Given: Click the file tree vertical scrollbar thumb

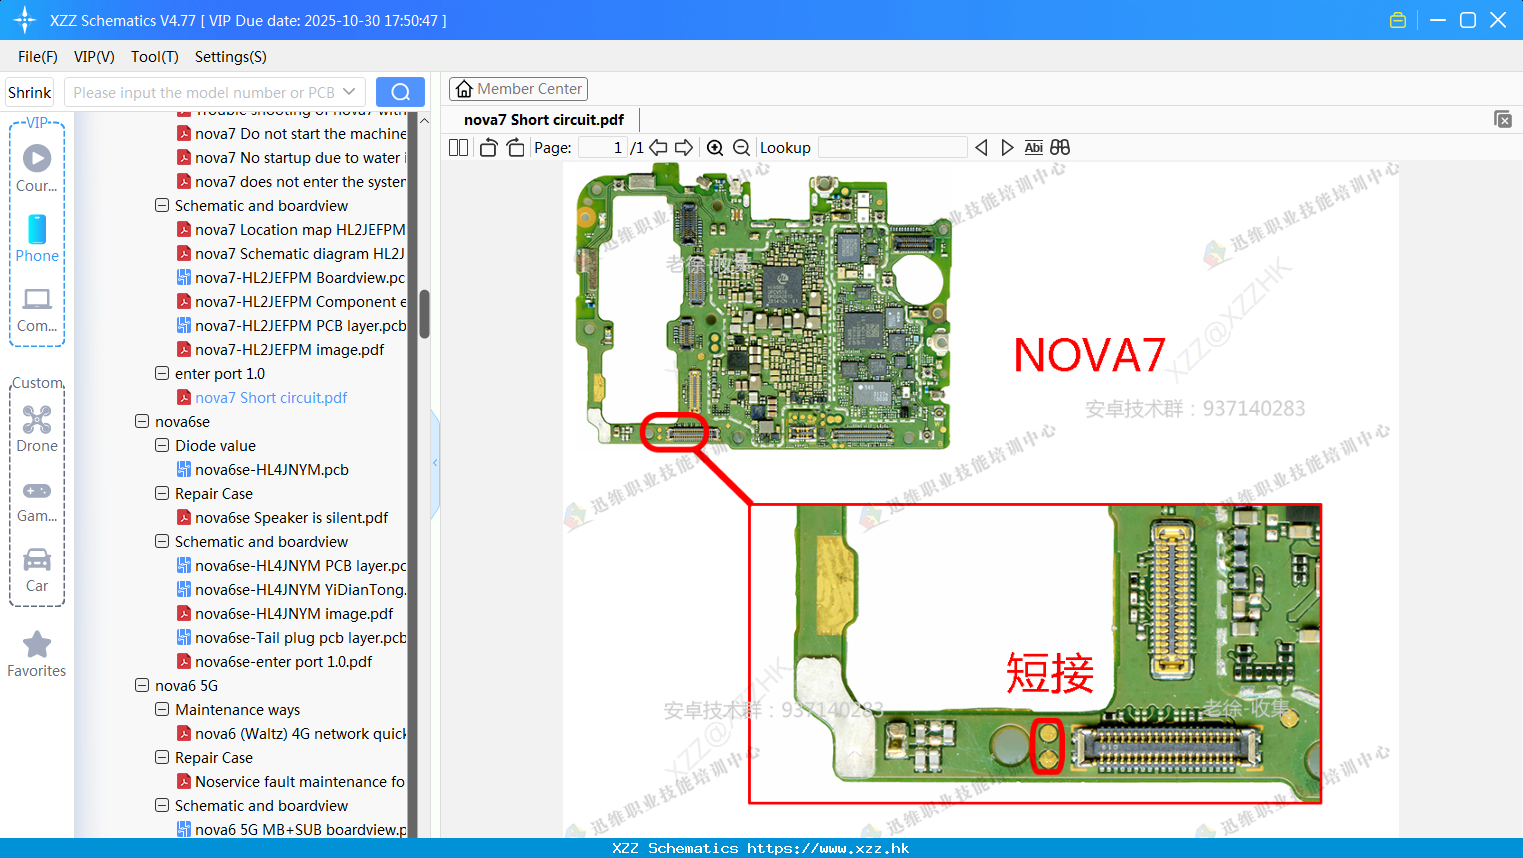Looking at the screenshot, I should click(x=424, y=314).
